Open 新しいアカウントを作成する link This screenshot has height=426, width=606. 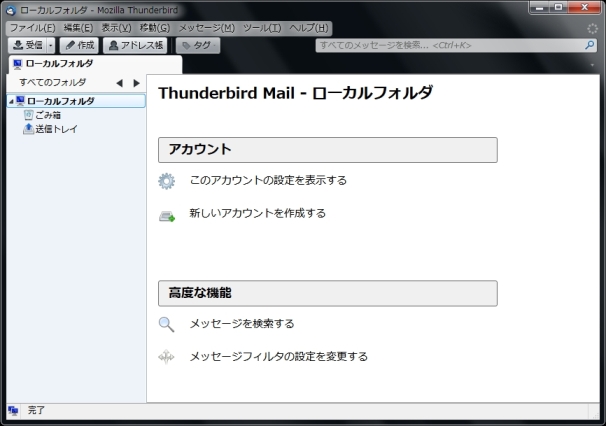(x=258, y=213)
